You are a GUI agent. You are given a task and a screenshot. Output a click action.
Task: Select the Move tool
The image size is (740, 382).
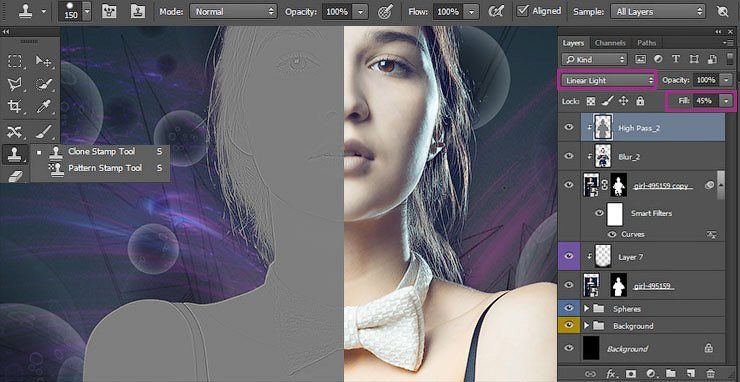pyautogui.click(x=43, y=61)
